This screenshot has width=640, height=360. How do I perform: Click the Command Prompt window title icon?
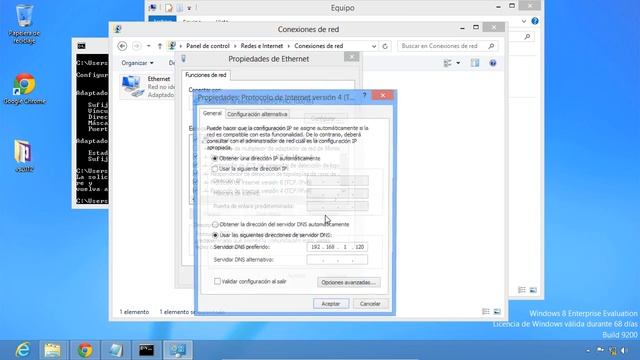(82, 46)
